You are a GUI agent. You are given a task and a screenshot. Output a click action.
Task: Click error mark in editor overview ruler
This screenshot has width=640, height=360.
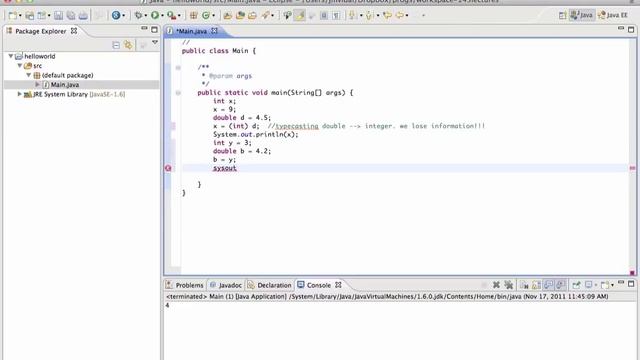(x=632, y=168)
